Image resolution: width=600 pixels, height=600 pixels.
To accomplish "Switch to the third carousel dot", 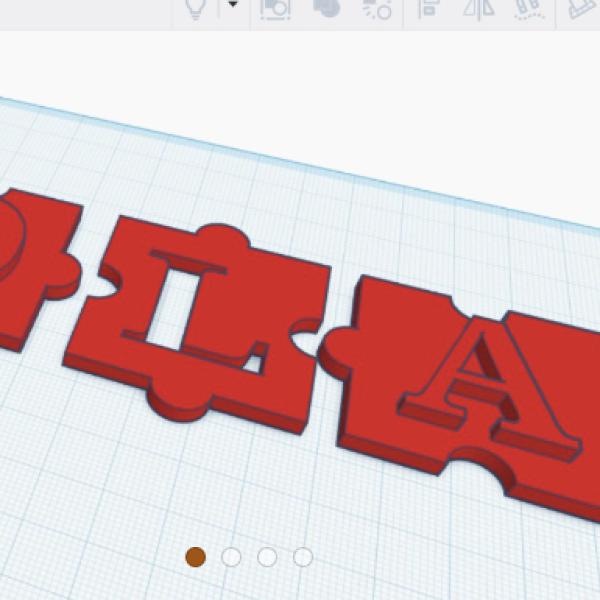I will click(x=267, y=557).
